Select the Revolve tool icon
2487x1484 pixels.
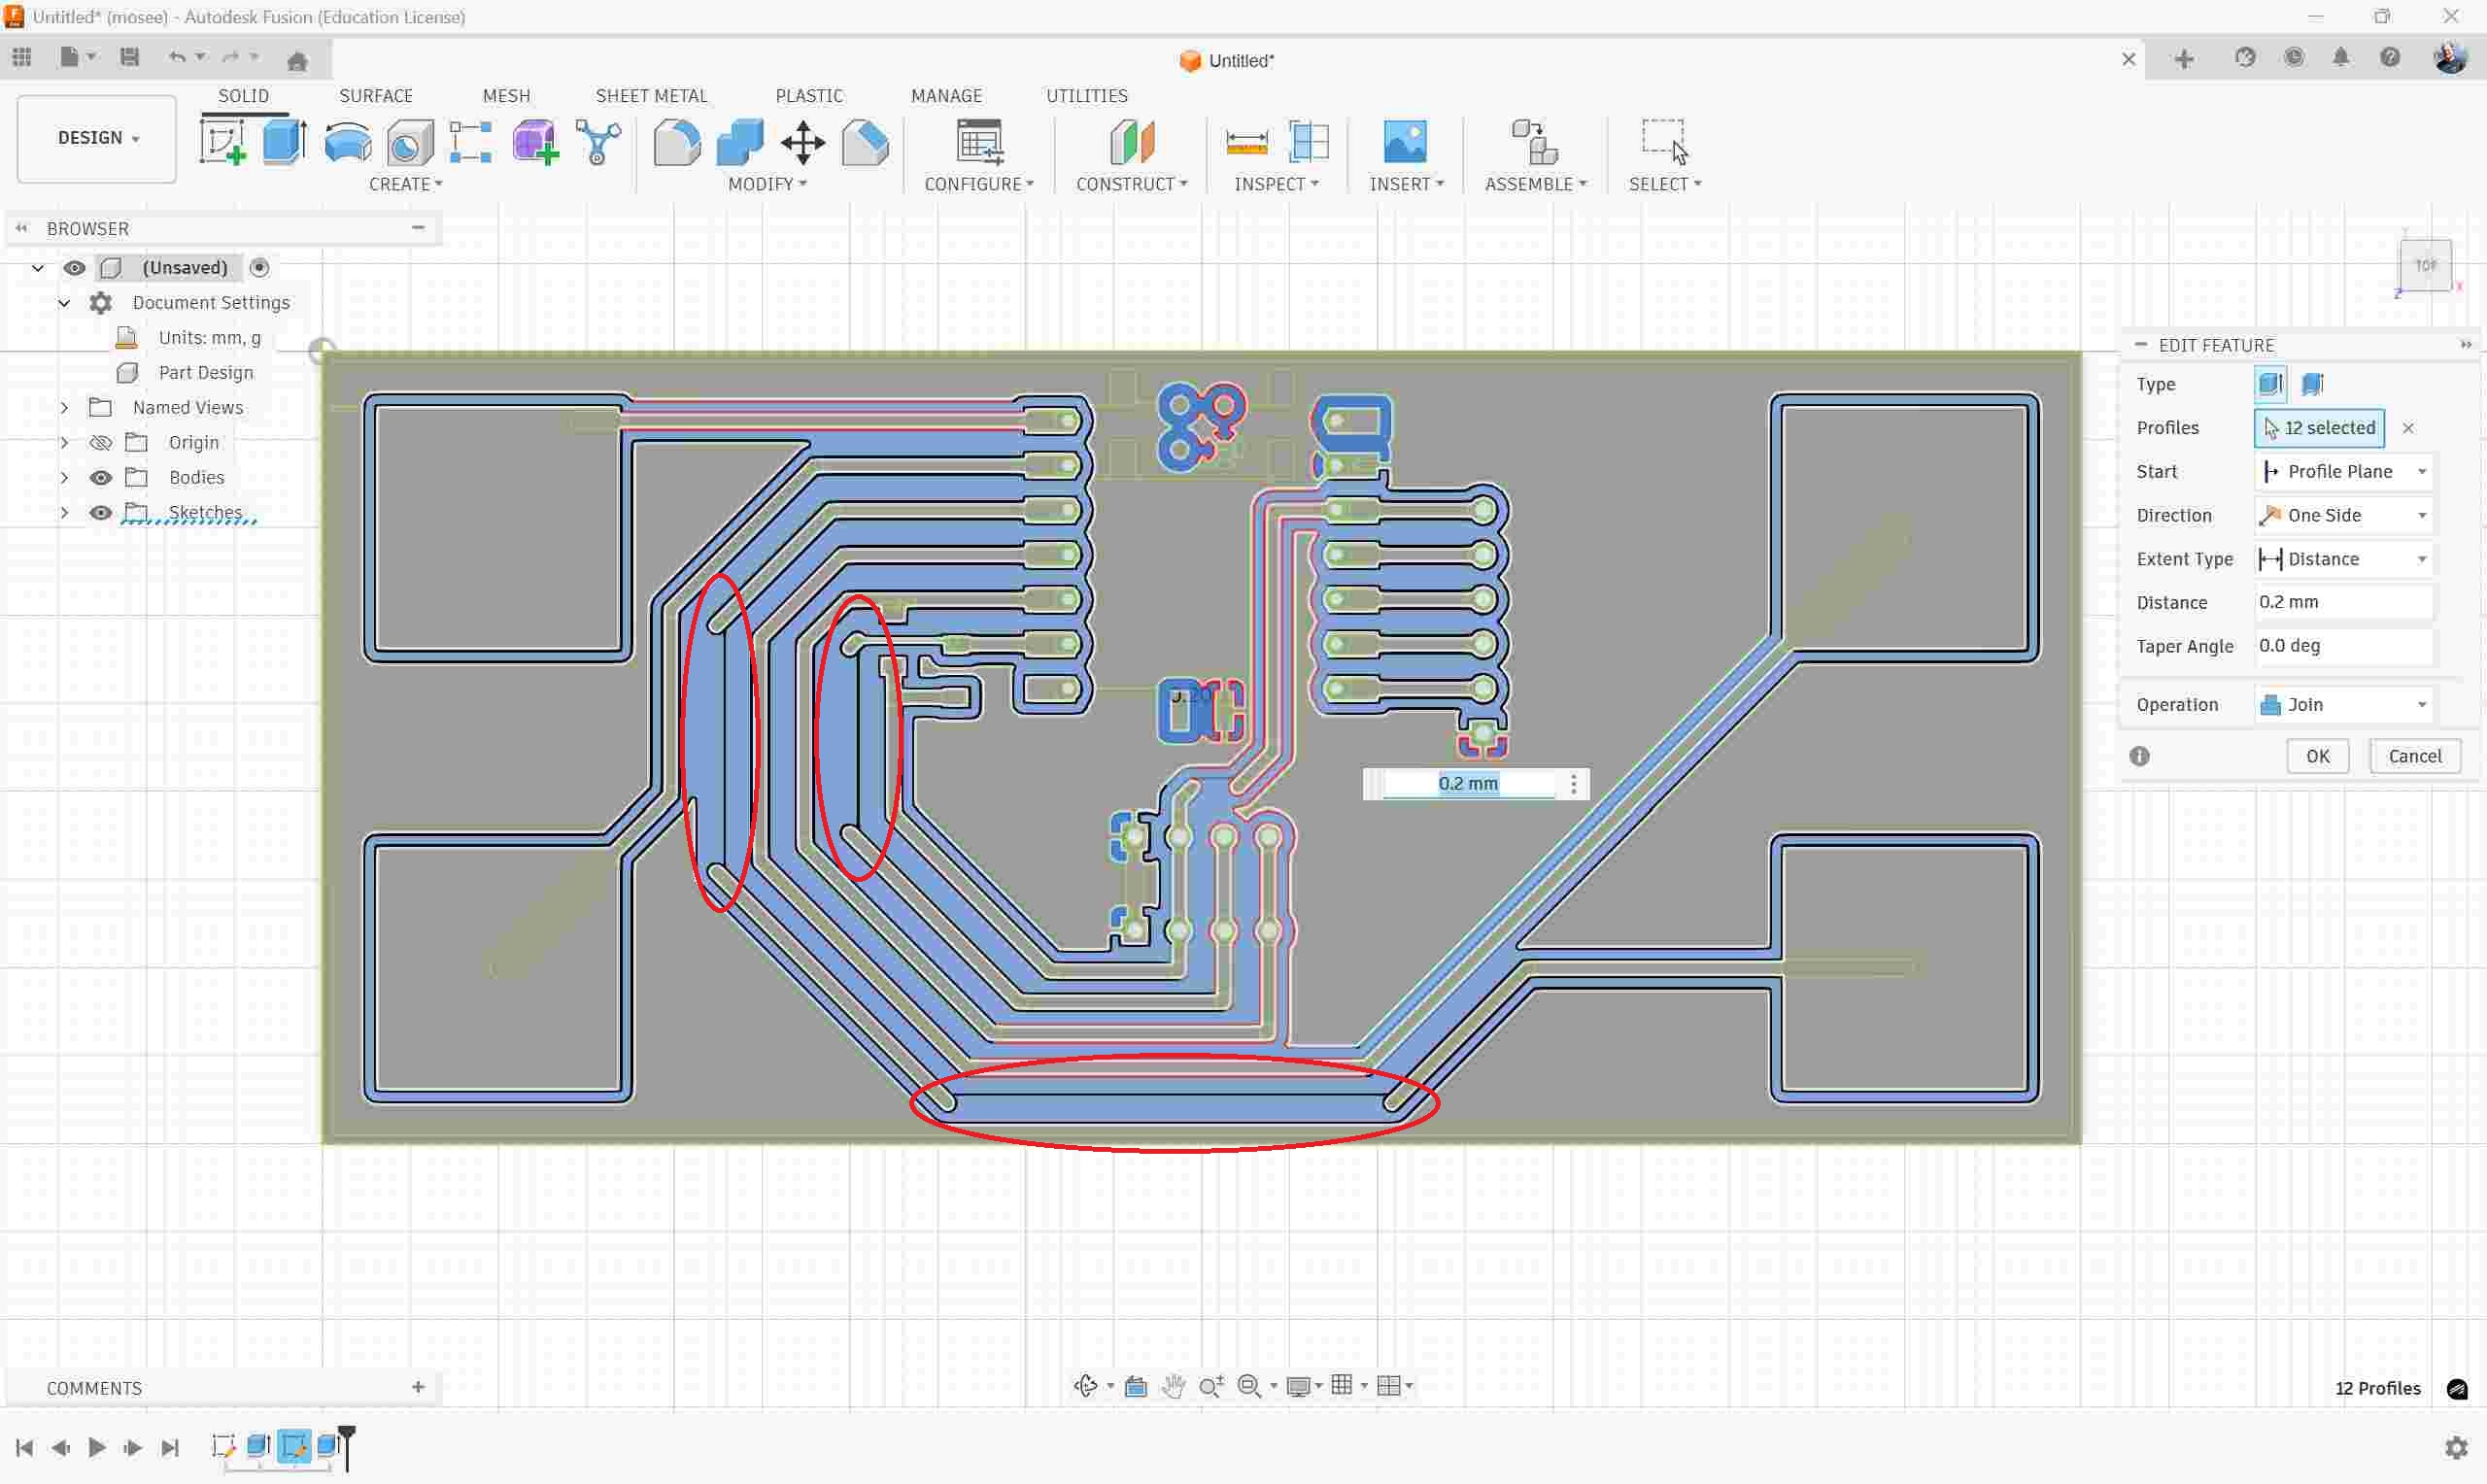(347, 142)
